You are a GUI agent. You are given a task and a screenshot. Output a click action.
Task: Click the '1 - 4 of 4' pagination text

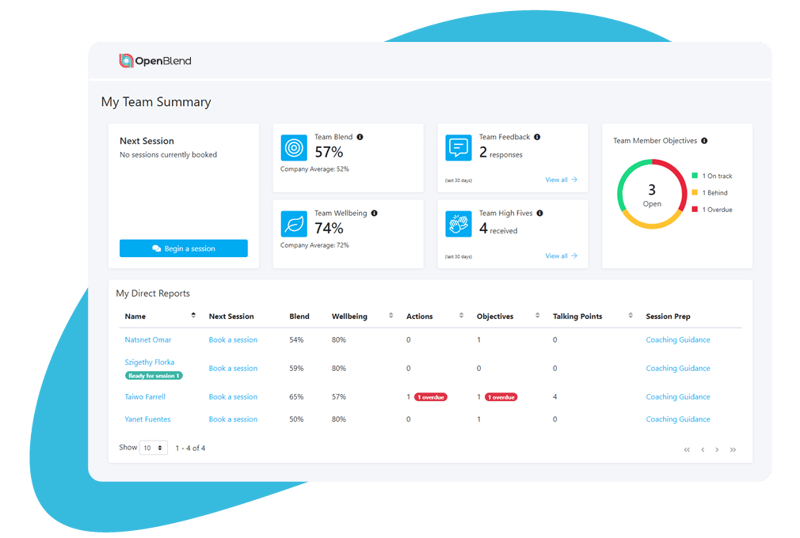tap(190, 448)
